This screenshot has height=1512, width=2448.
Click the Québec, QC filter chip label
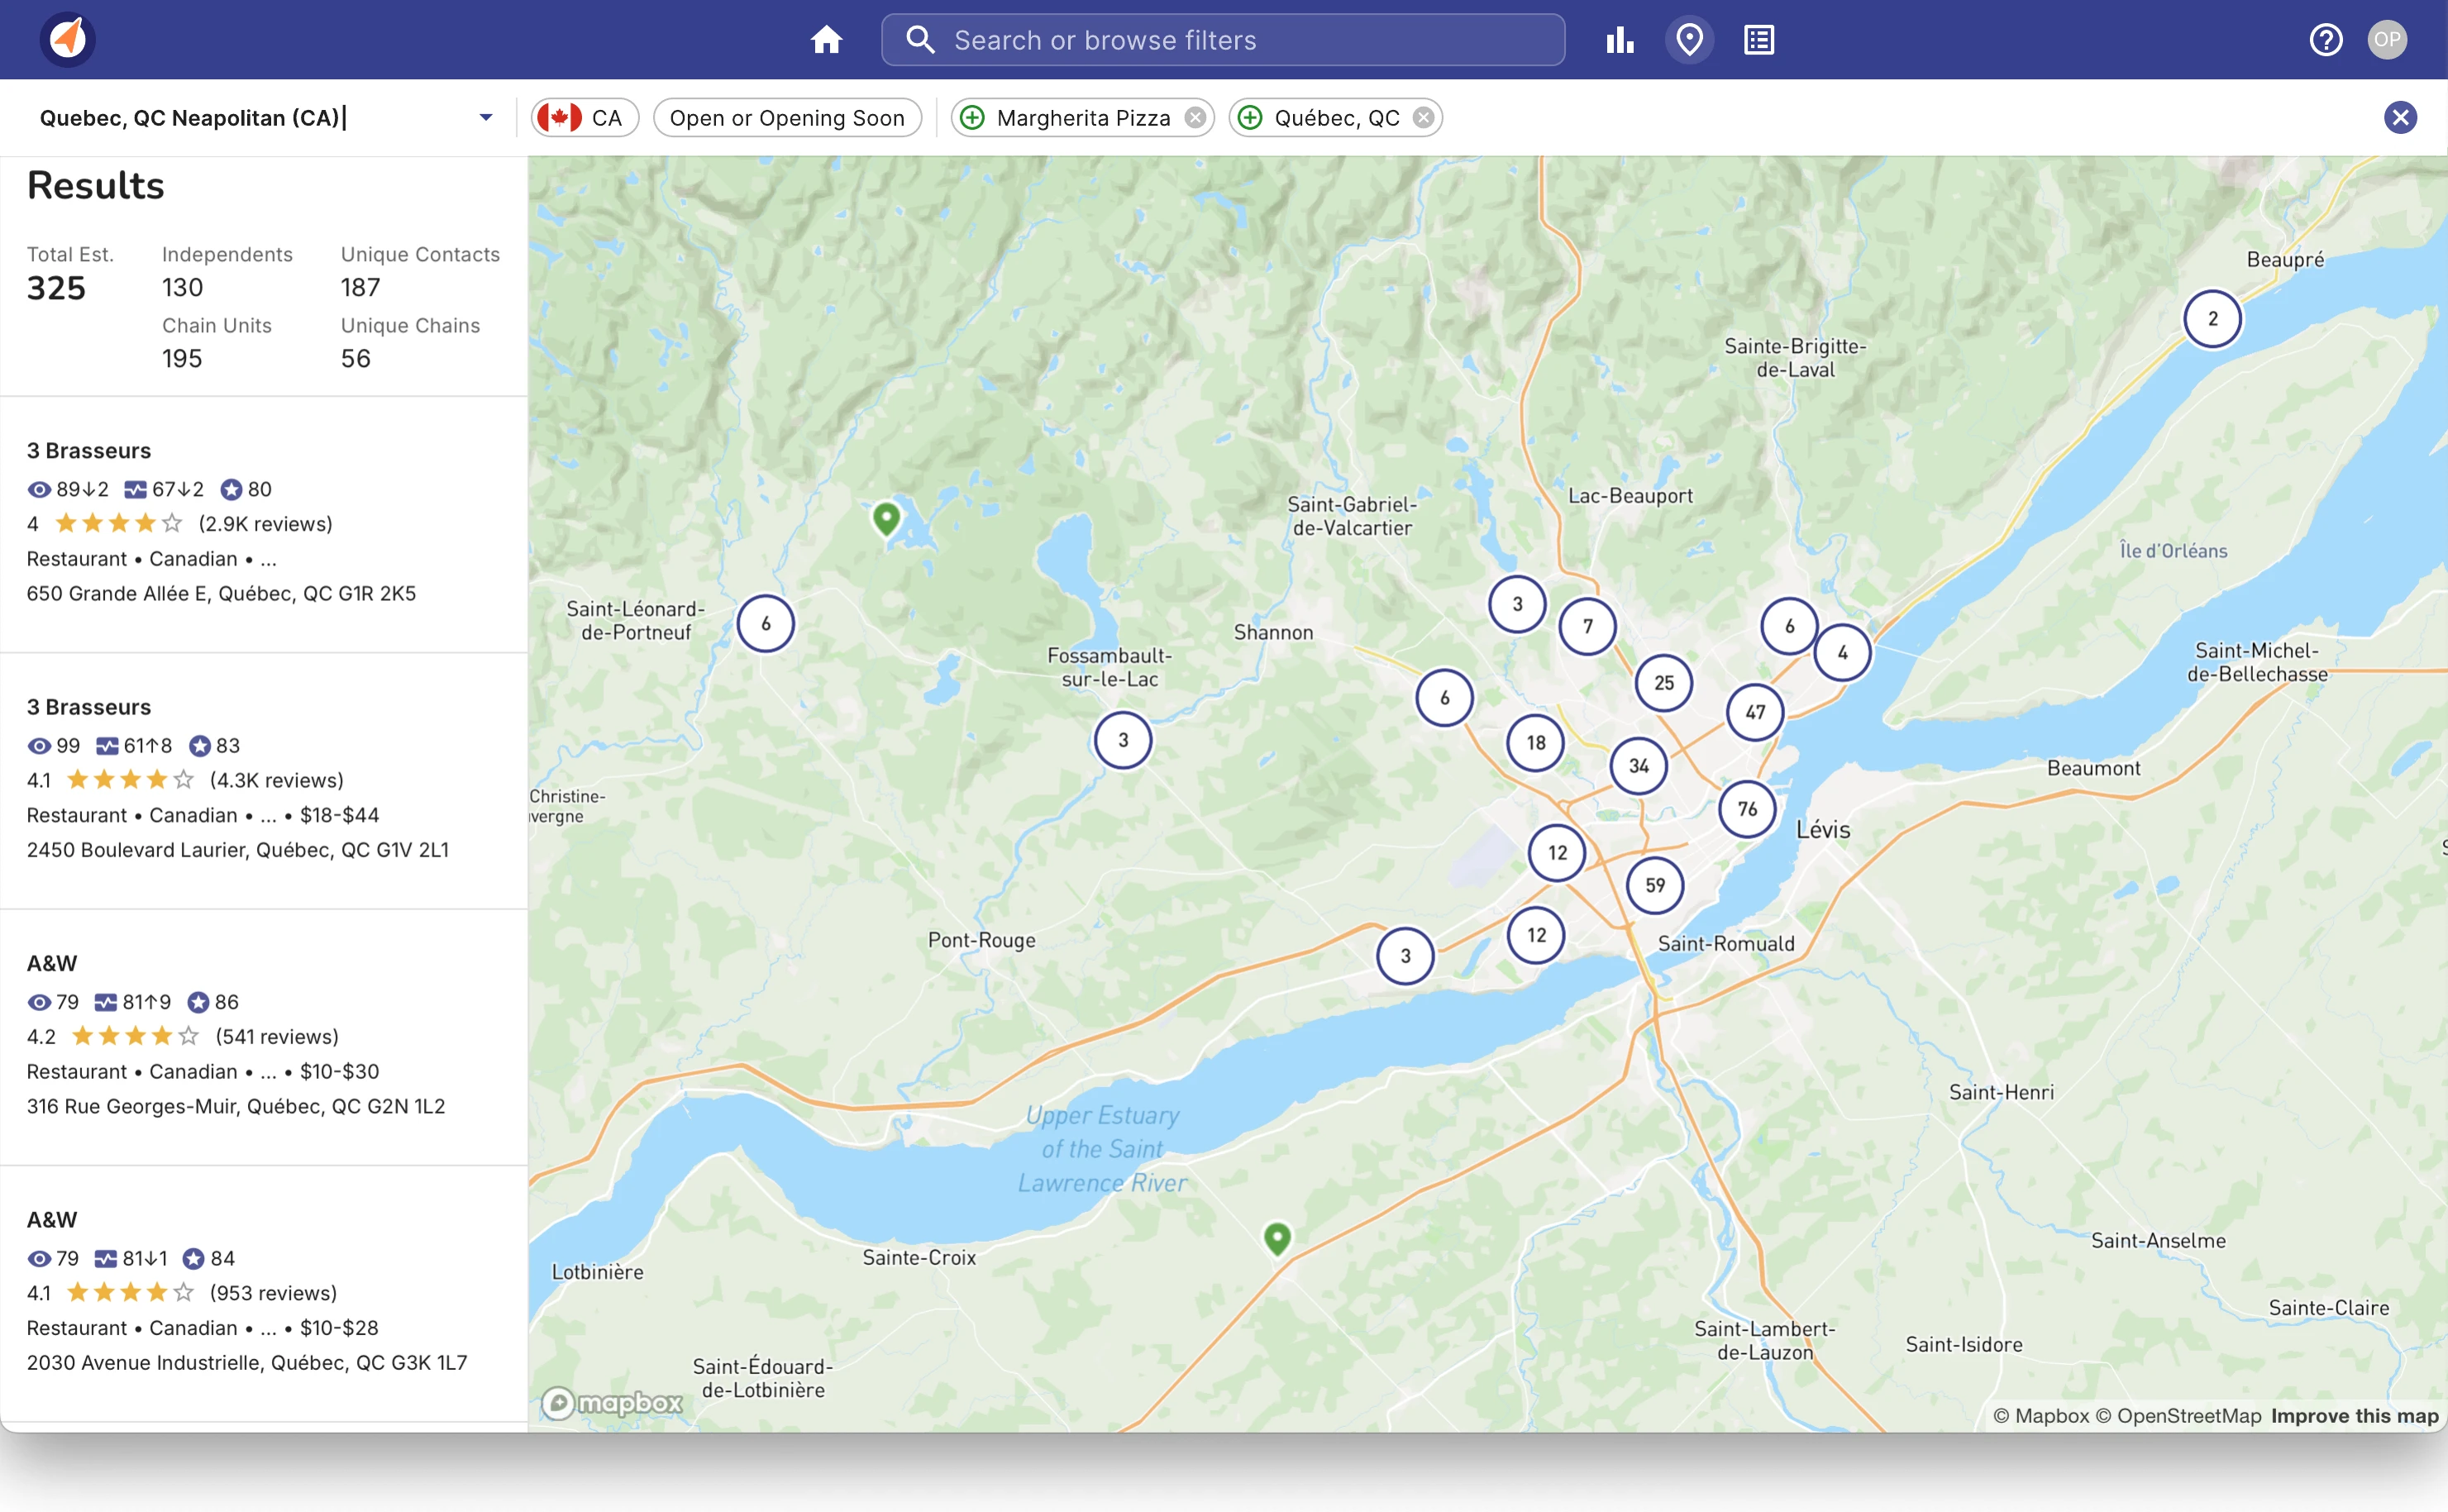point(1337,118)
